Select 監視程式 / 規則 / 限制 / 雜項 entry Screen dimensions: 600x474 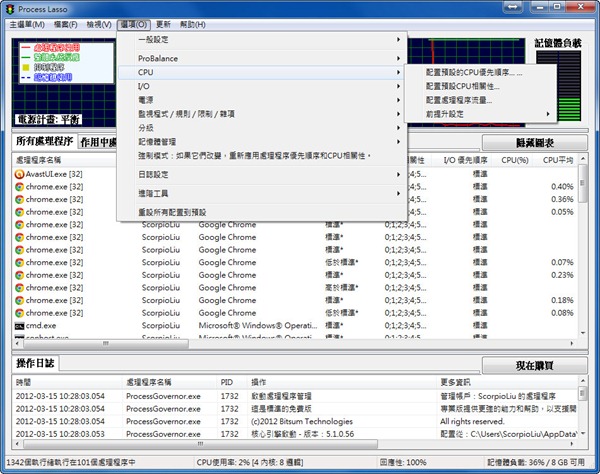click(261, 114)
